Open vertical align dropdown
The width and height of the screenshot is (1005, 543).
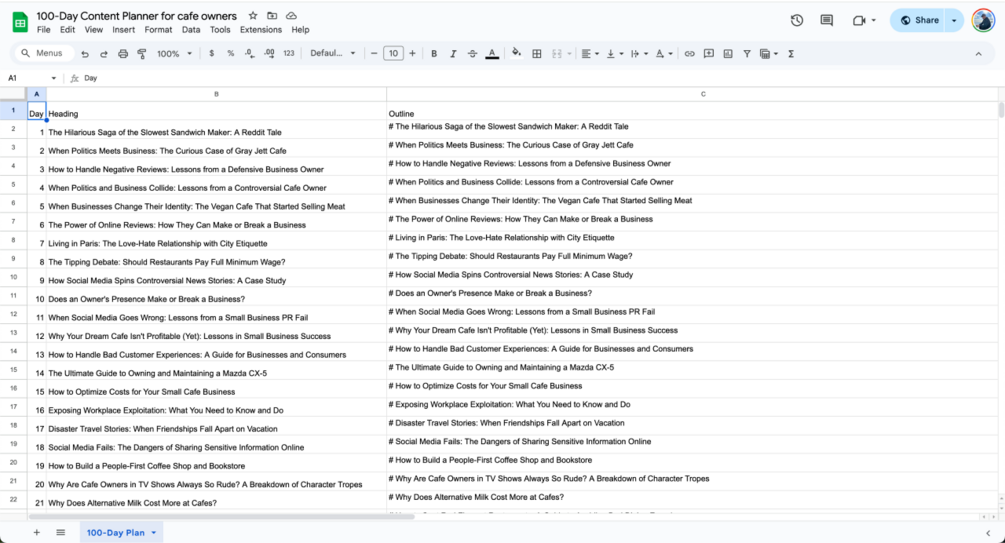pos(615,54)
